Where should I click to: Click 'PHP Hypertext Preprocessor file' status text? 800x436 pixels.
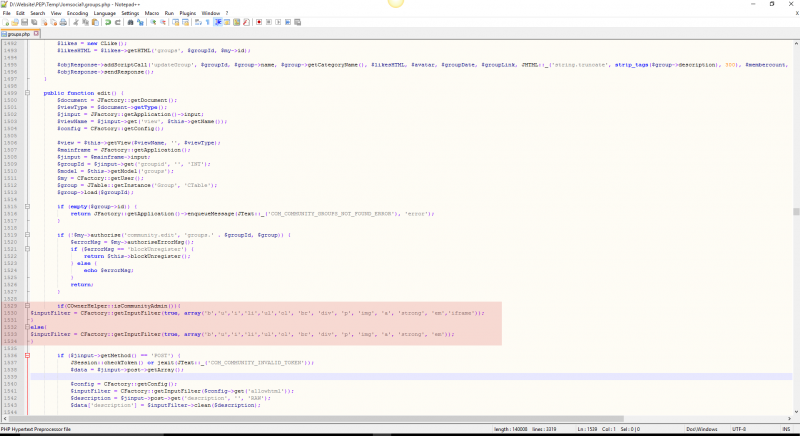click(x=36, y=429)
